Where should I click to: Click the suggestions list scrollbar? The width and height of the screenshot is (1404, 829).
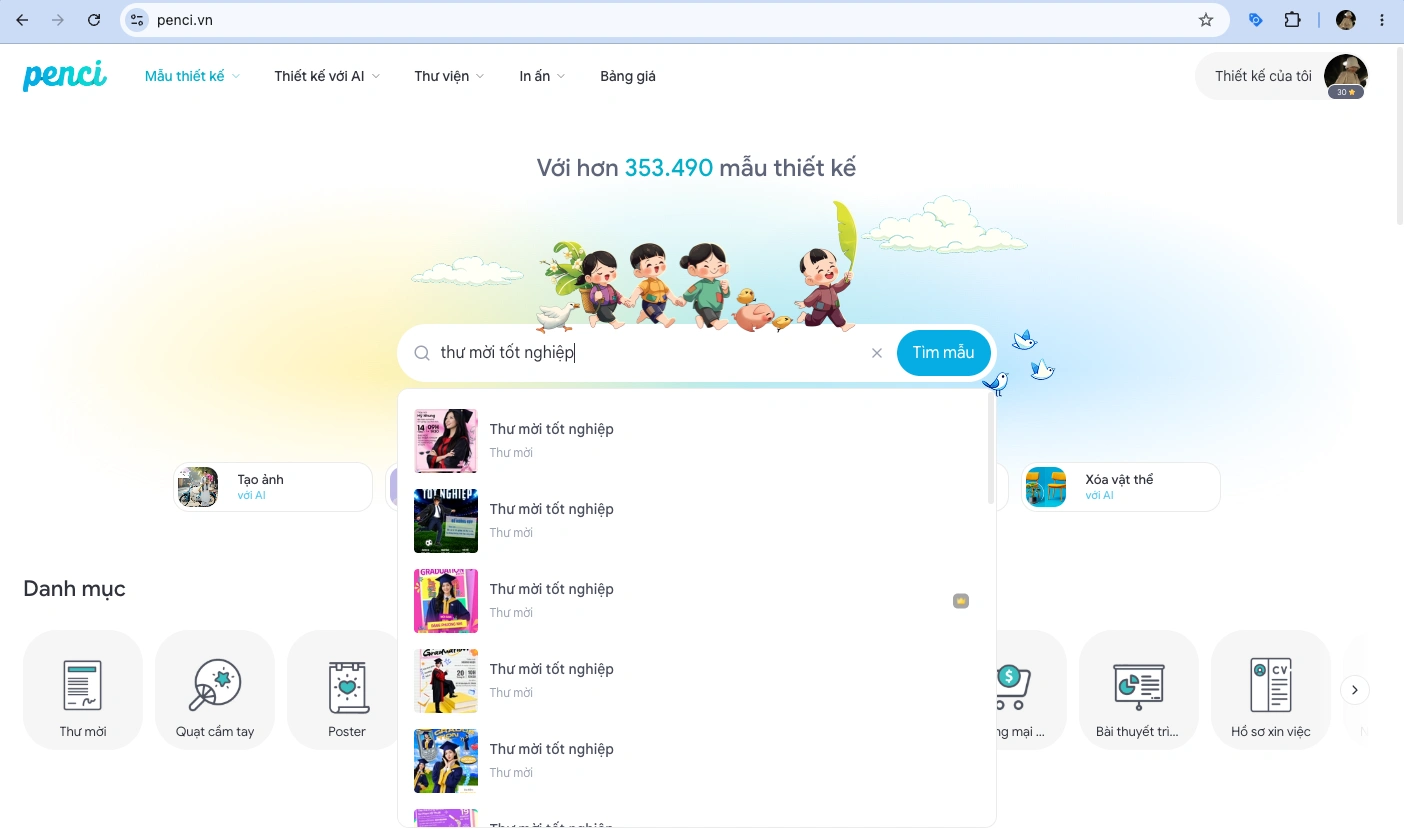[x=991, y=450]
